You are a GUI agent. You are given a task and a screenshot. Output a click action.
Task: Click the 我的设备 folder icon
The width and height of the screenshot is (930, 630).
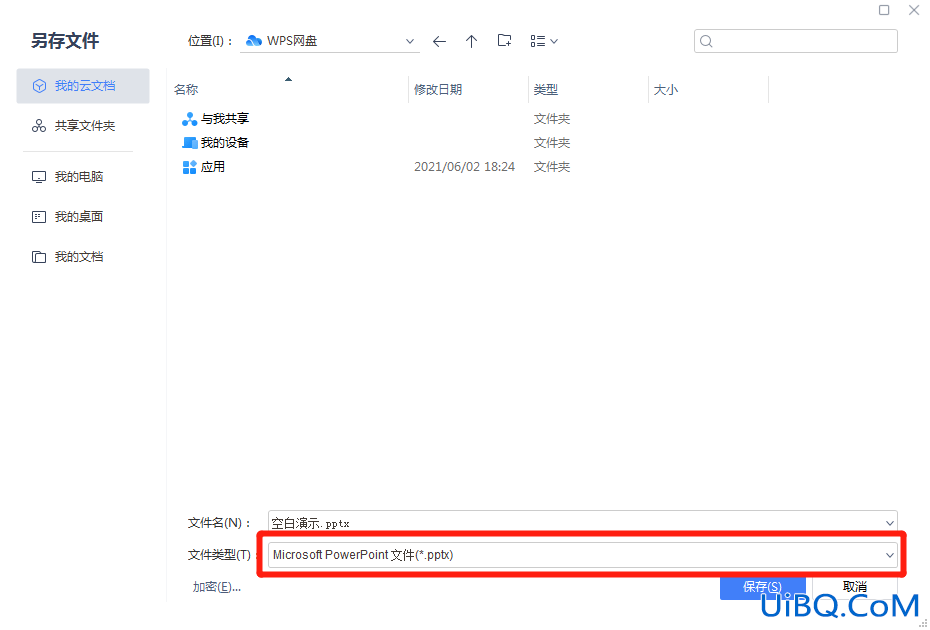190,143
